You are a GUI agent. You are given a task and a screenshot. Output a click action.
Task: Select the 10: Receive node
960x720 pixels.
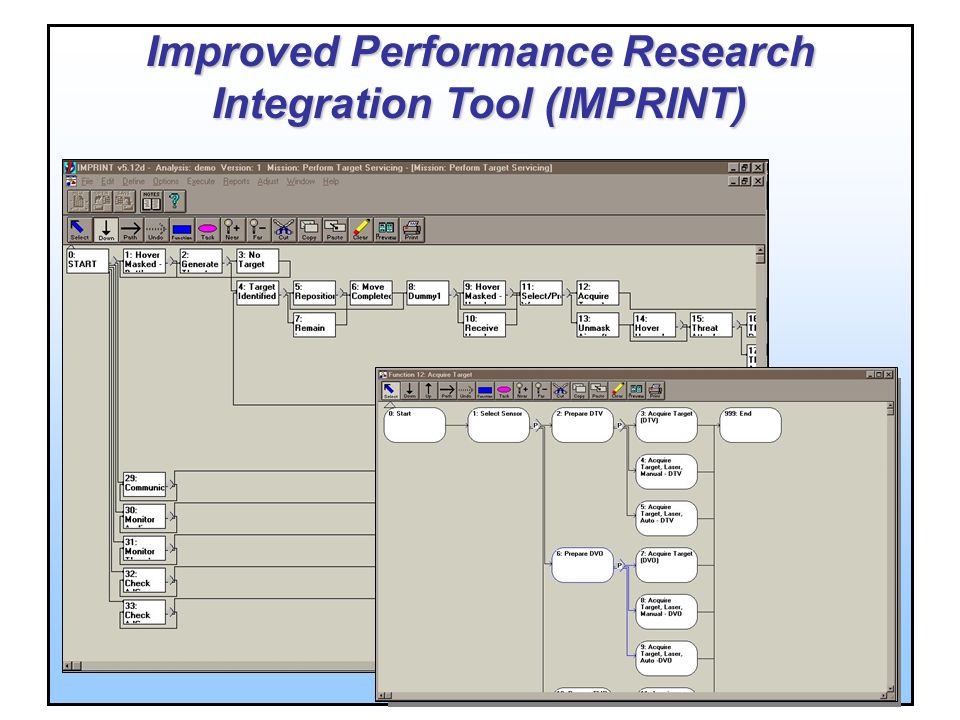point(484,324)
